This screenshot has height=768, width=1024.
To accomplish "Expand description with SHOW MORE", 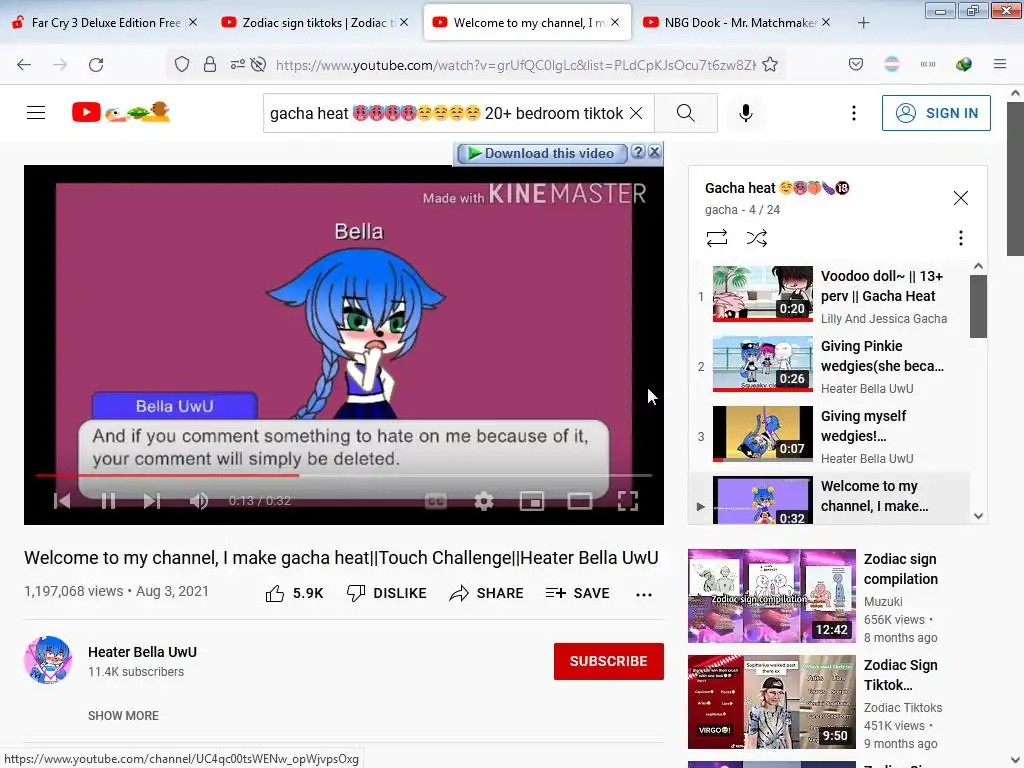I will (x=123, y=716).
